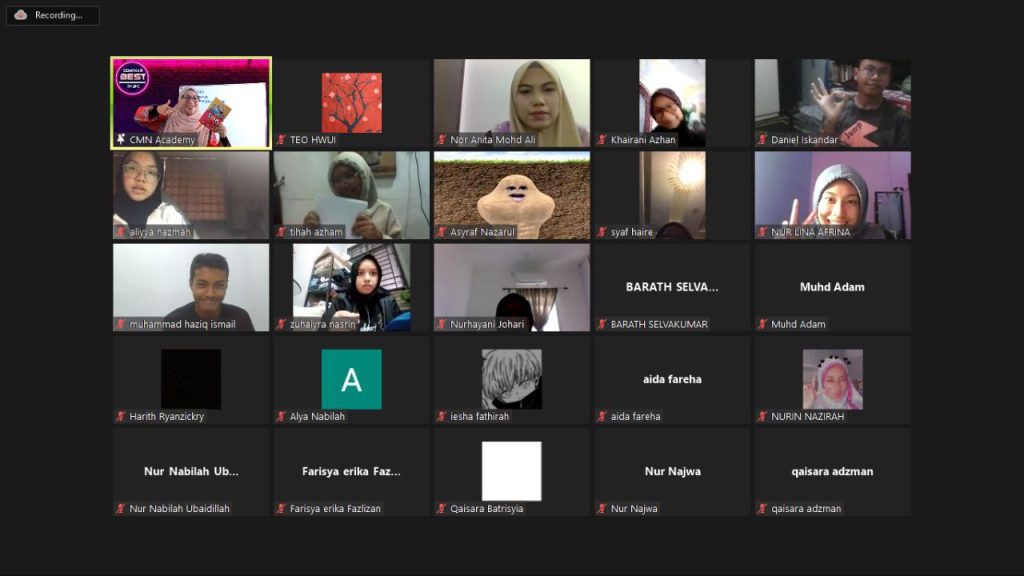Screen dimensions: 1024x576
Task: Click muted mic icon next to TEO HWUI
Action: pyautogui.click(x=282, y=140)
